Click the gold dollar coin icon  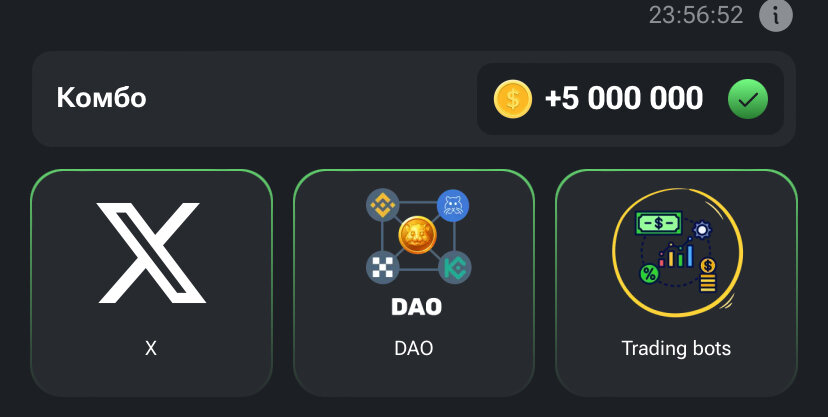[x=513, y=99]
